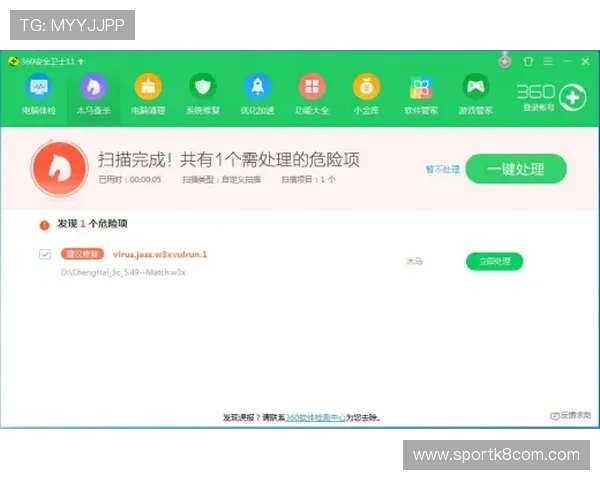This screenshot has height=480, width=600.
Task: Open 功能大全 all features grid
Action: click(x=312, y=94)
